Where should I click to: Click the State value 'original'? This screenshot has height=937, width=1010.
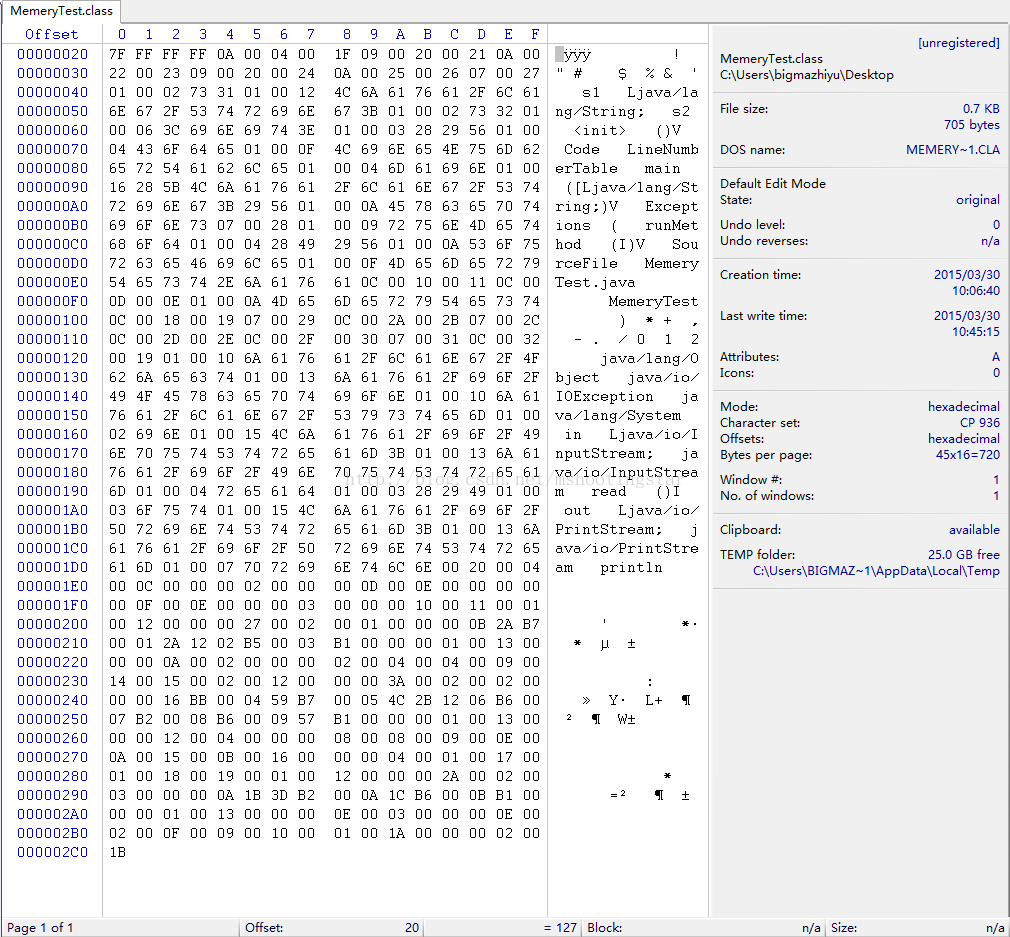[x=978, y=200]
